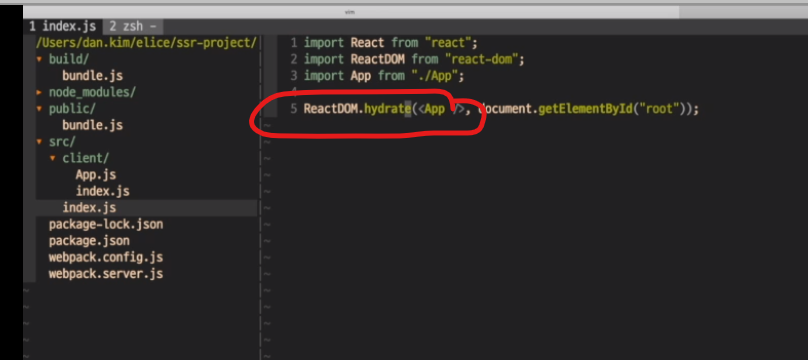808x360 pixels.
Task: Open bundle.js under public/
Action: [92, 125]
